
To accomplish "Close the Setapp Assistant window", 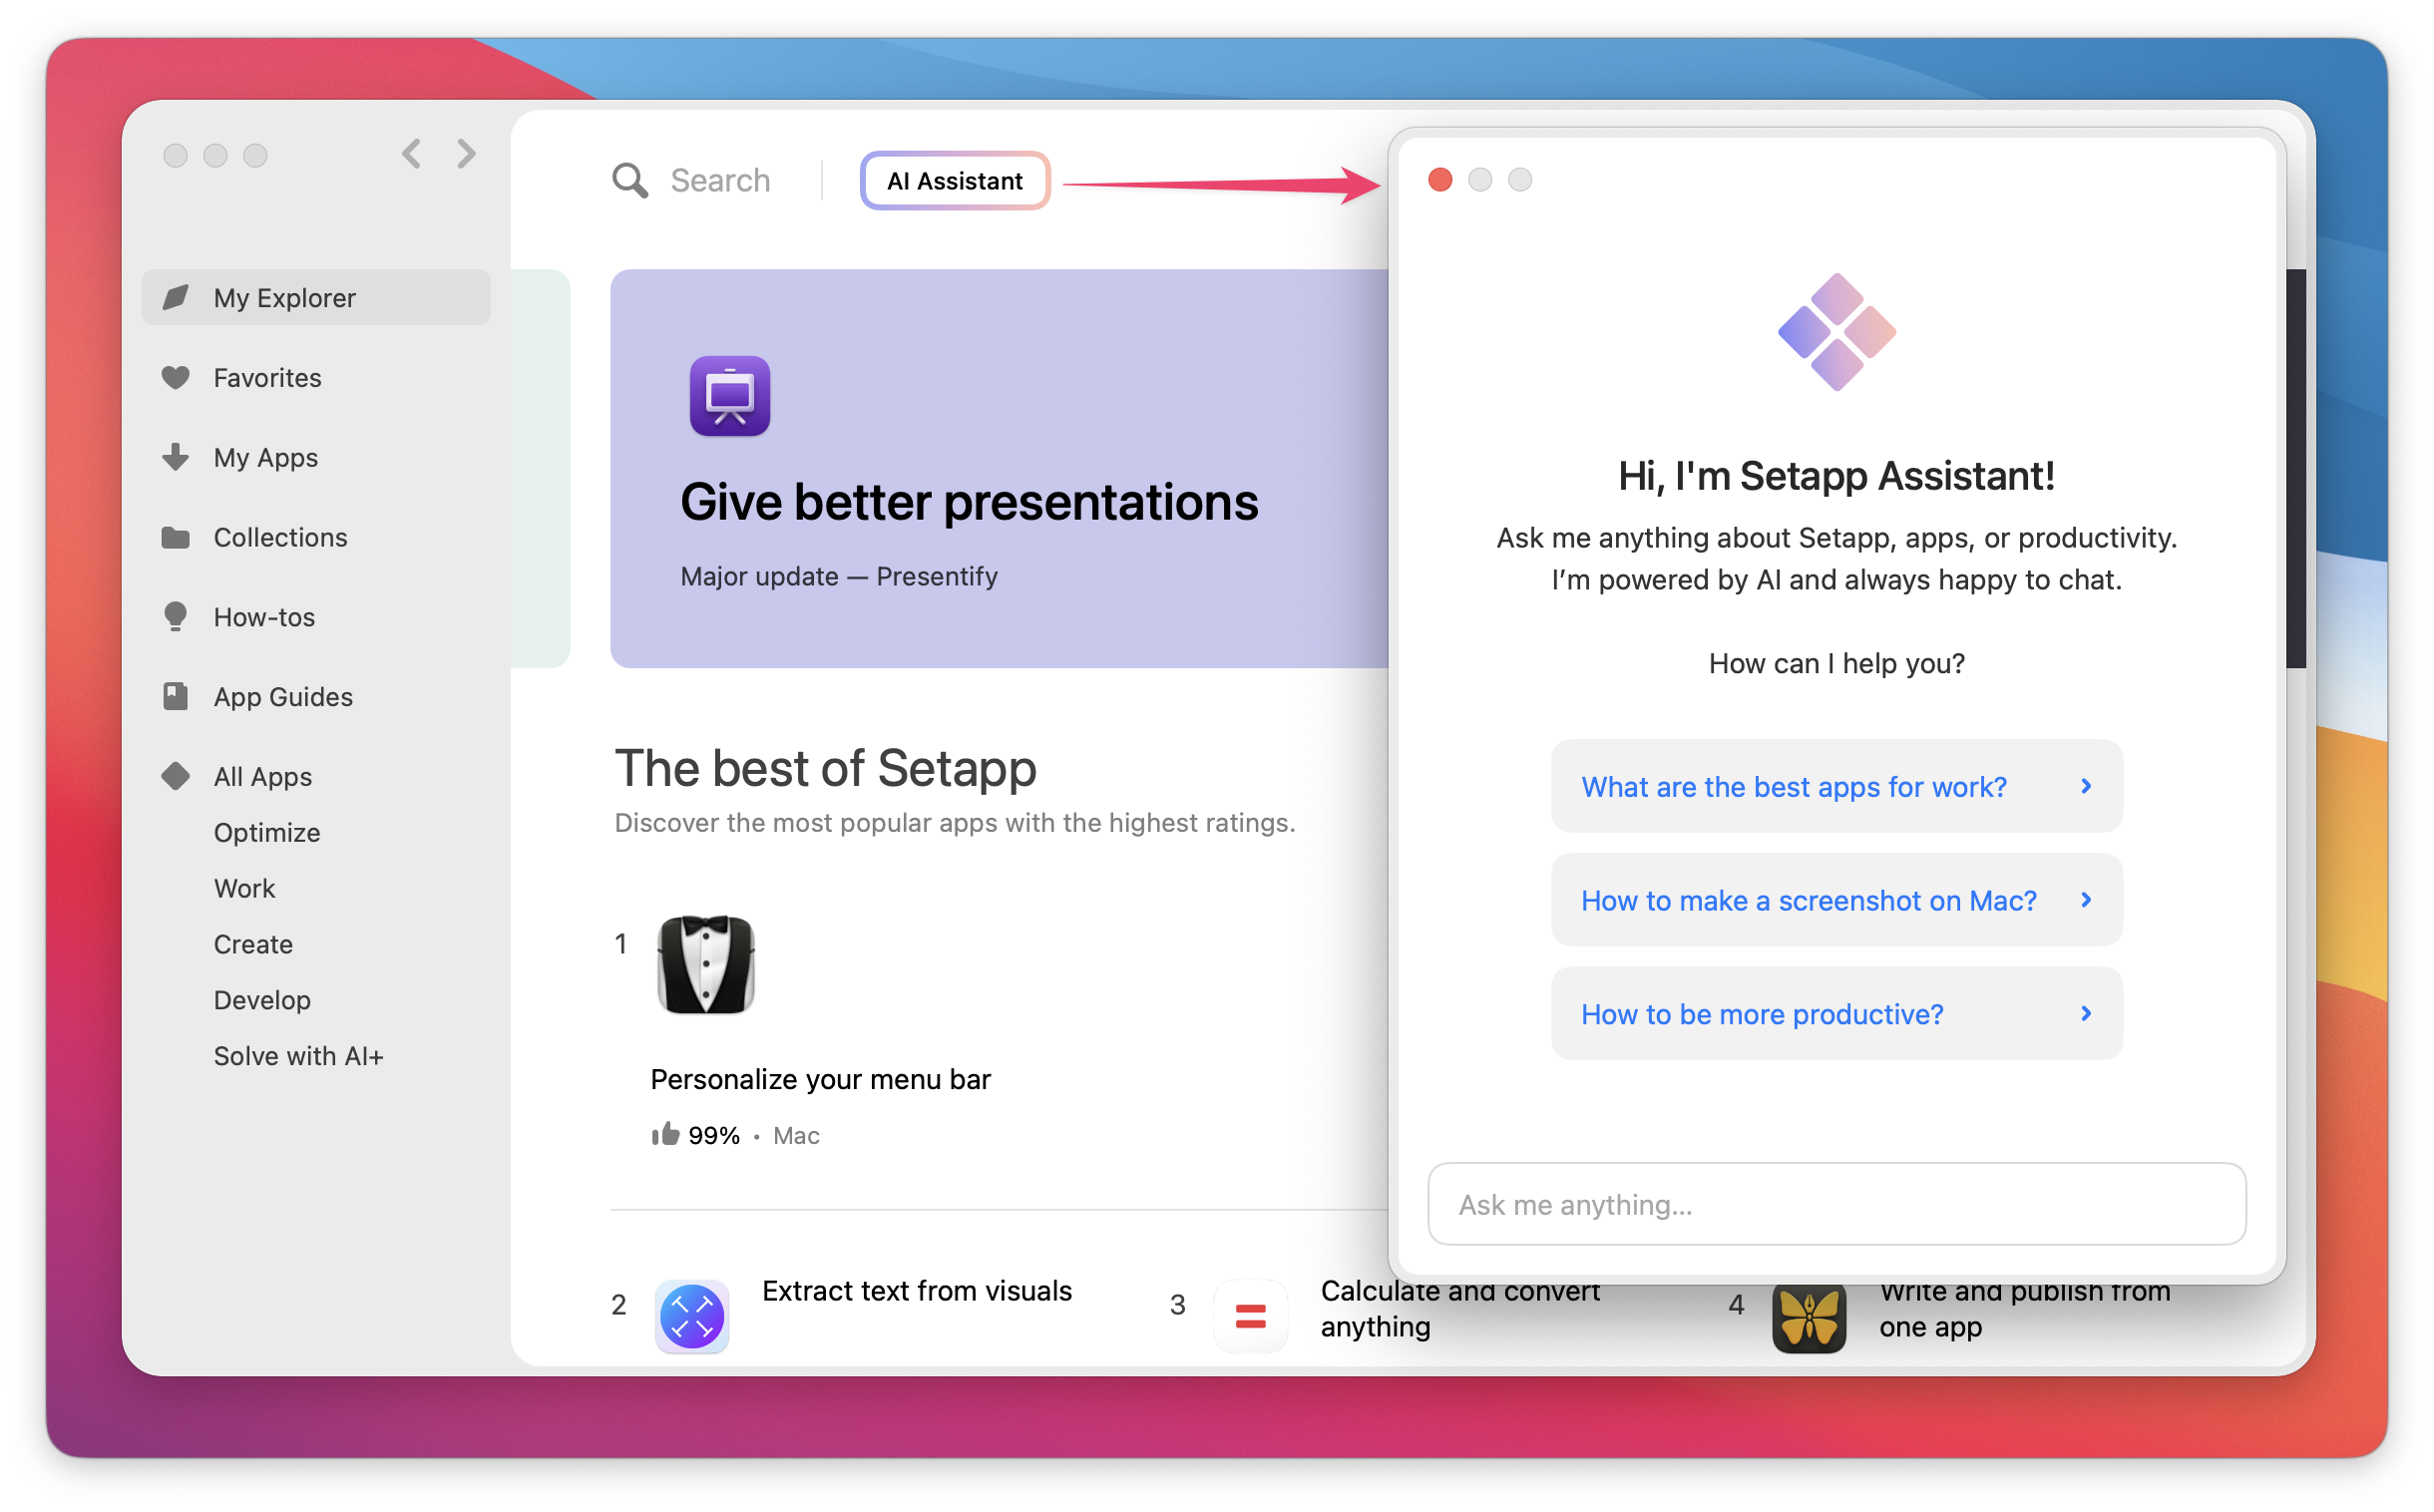I will click(x=1440, y=179).
